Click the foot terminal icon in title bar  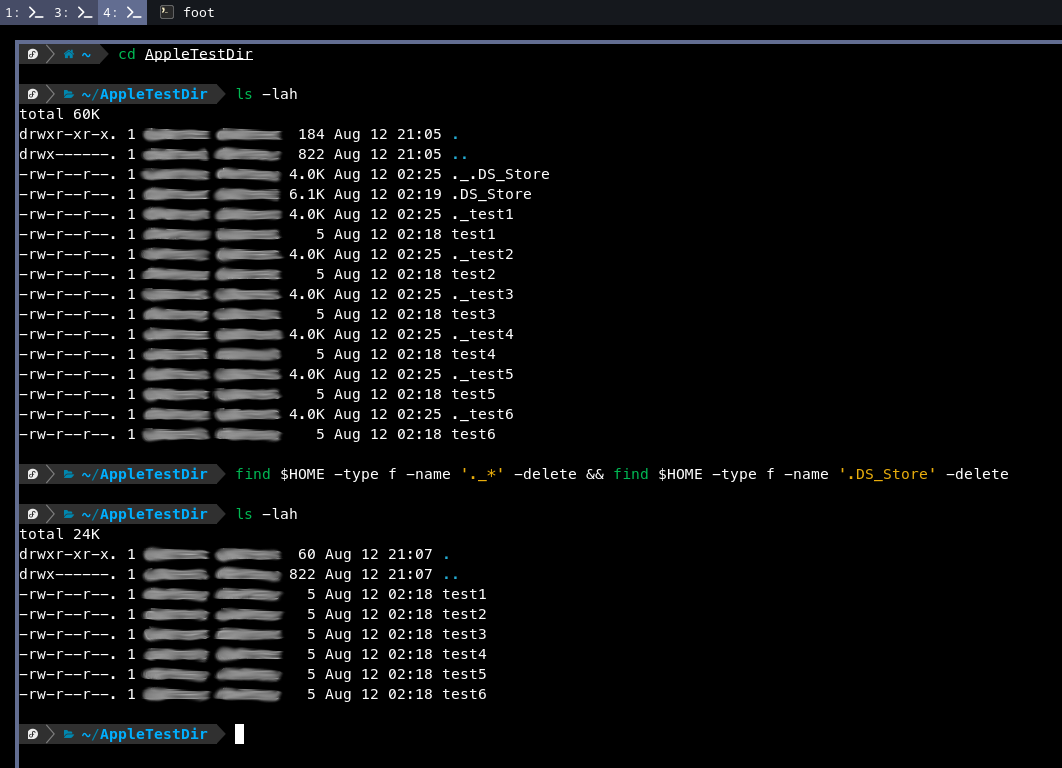[x=167, y=12]
